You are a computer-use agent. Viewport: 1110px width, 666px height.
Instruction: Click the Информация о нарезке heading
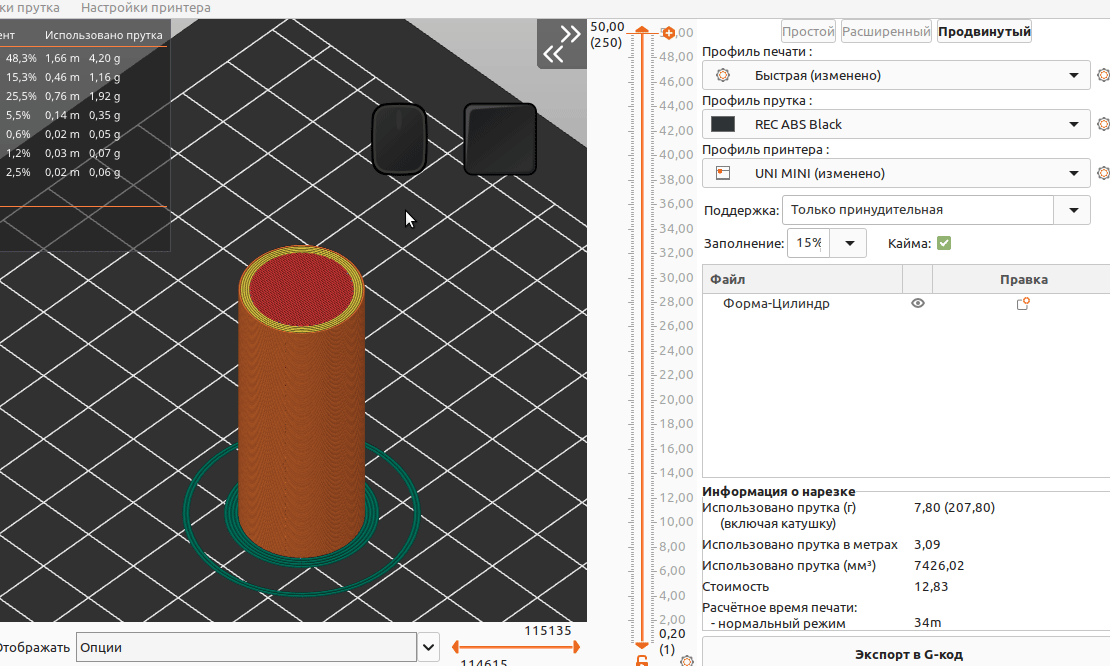point(779,491)
